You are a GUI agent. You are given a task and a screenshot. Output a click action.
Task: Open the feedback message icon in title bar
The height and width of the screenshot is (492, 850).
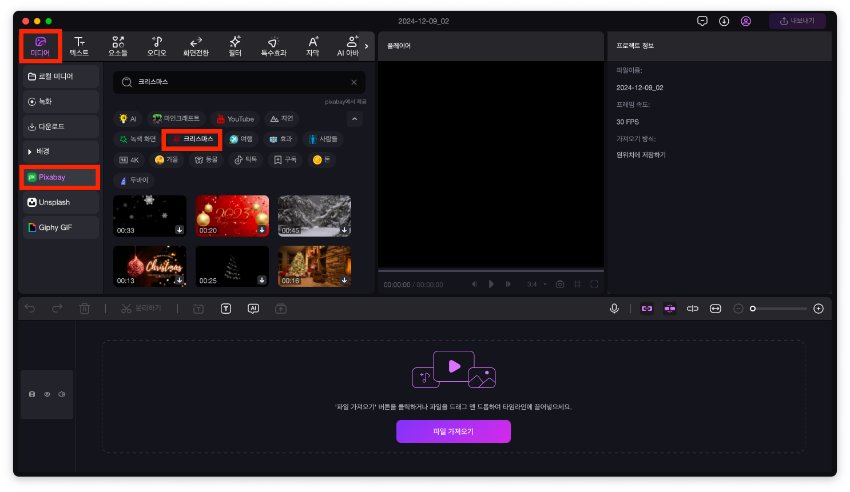click(x=702, y=21)
